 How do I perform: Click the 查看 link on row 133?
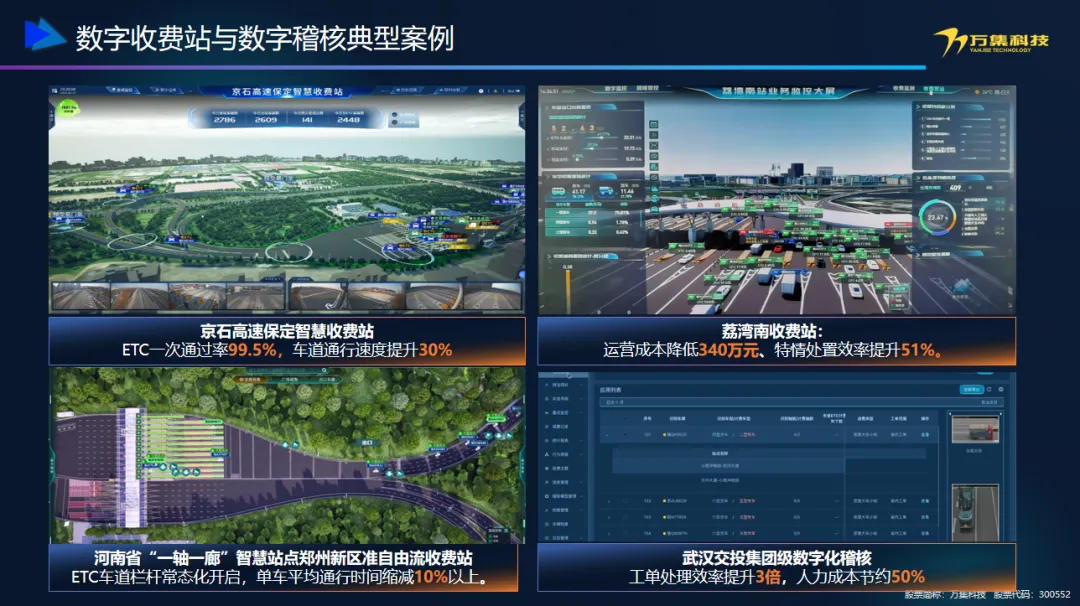coord(925,517)
